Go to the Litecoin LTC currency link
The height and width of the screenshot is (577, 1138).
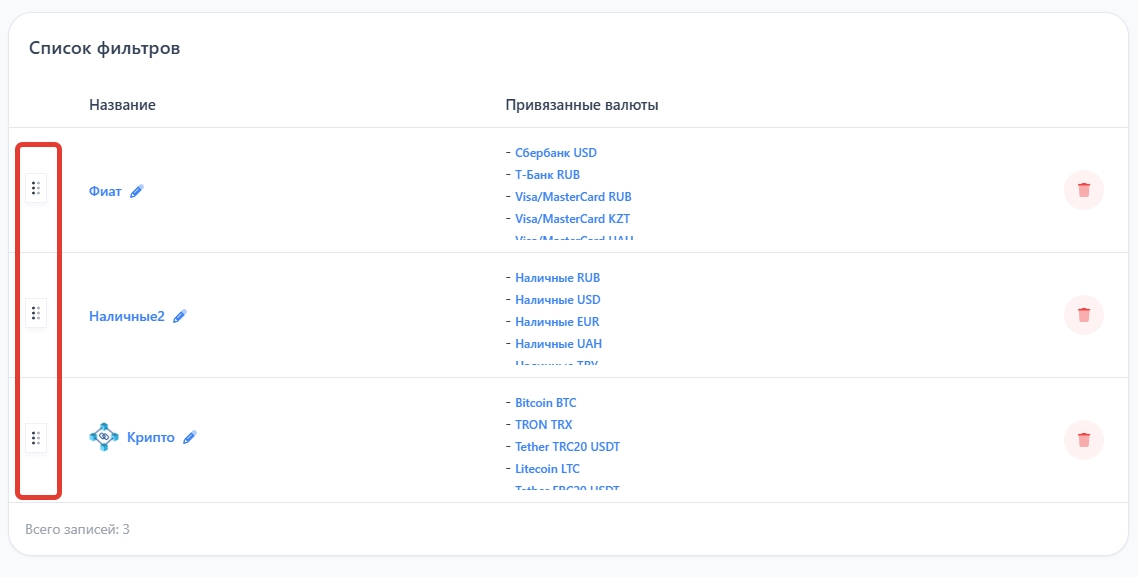tap(547, 469)
